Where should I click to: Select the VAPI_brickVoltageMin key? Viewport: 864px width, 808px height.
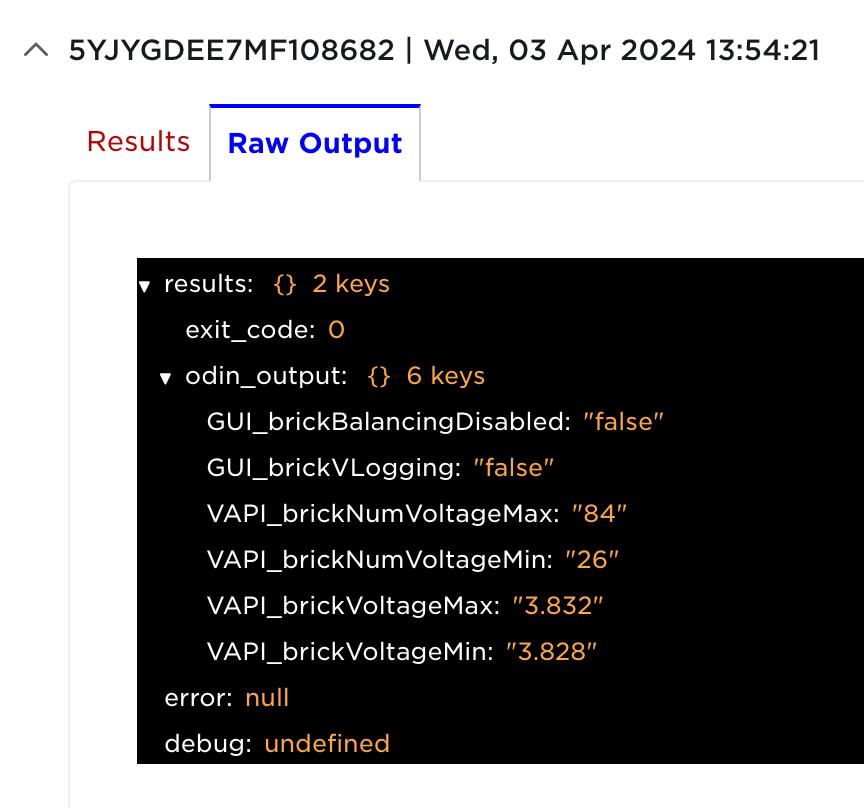coord(350,652)
